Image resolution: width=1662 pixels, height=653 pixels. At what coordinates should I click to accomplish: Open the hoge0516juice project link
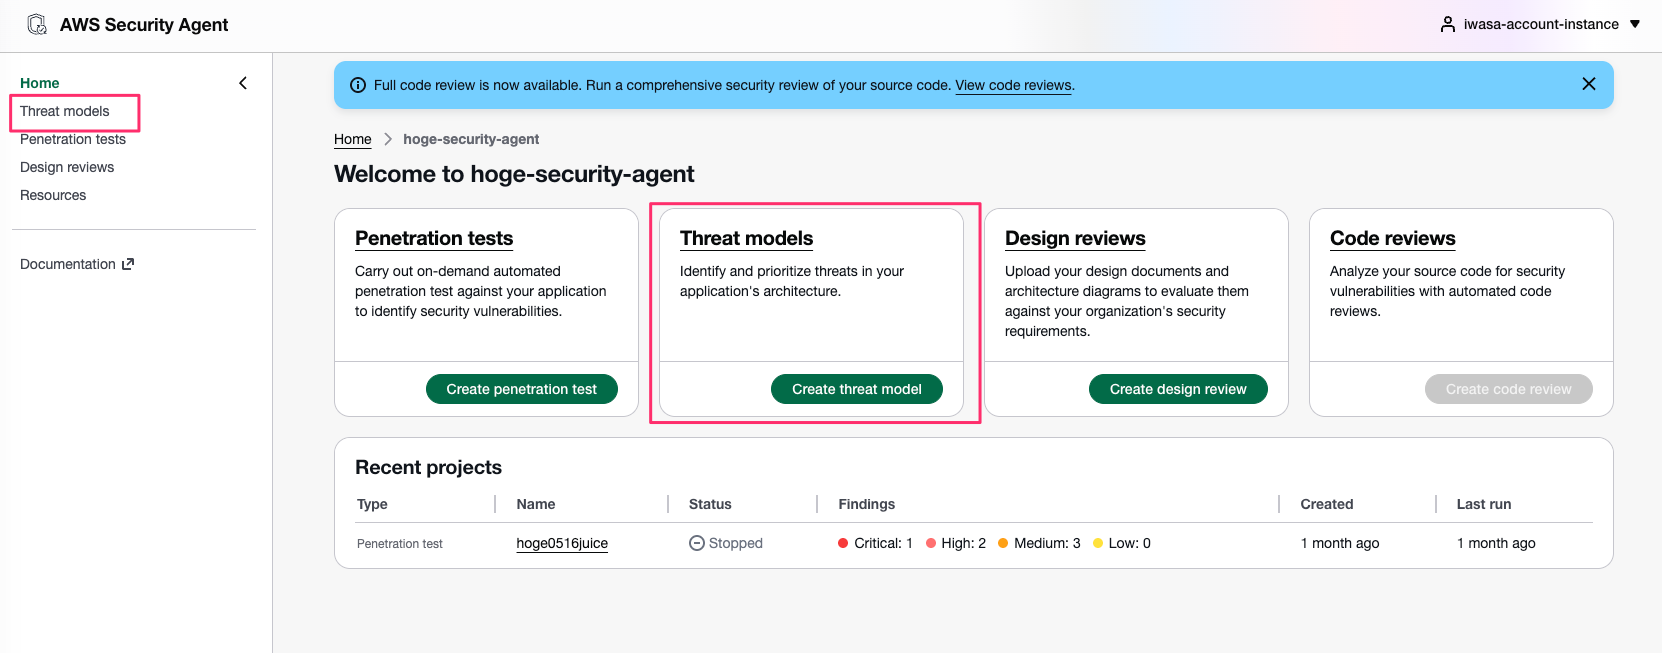[x=562, y=543]
